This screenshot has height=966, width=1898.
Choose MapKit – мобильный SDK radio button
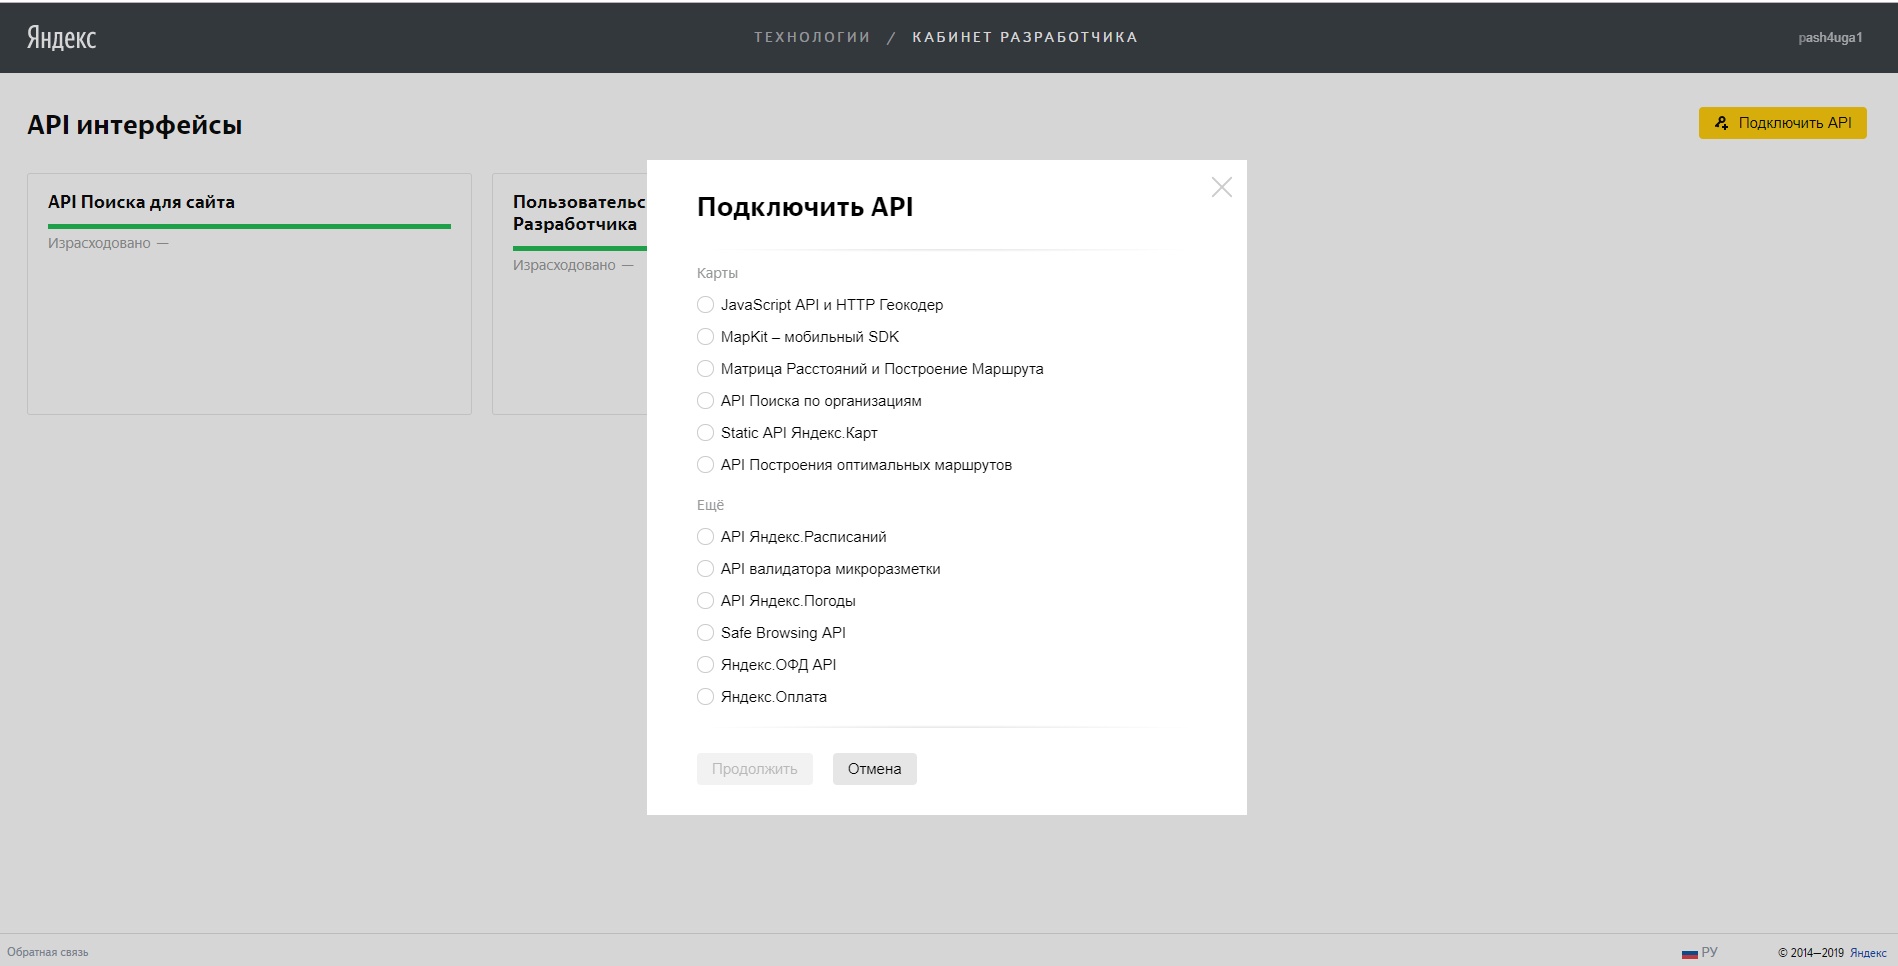point(706,337)
